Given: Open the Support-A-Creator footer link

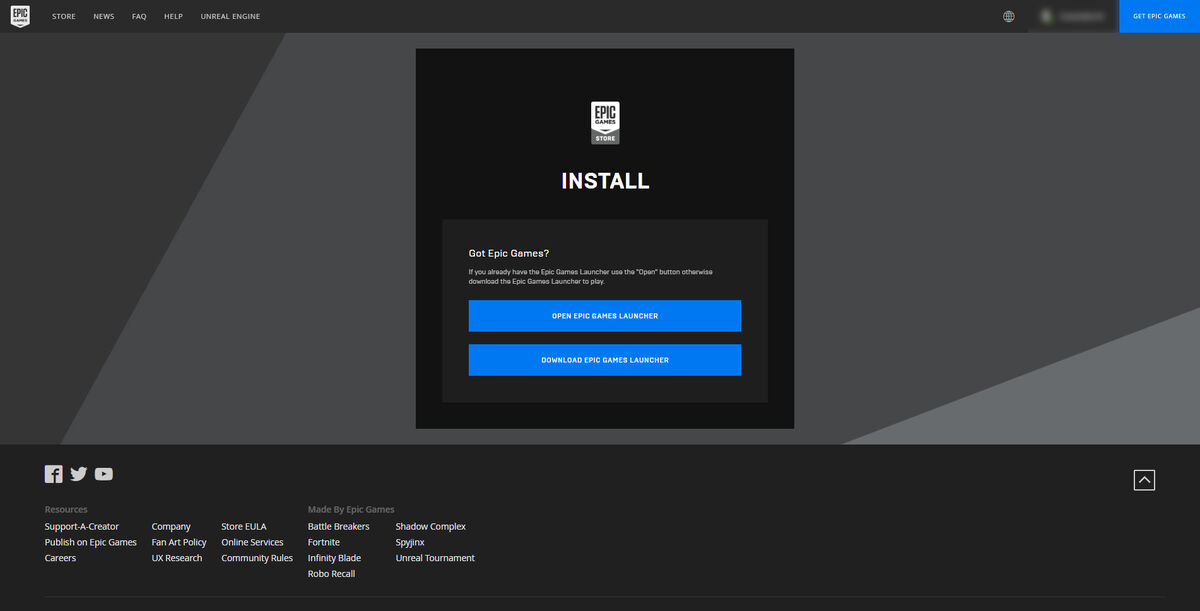Looking at the screenshot, I should pyautogui.click(x=82, y=526).
